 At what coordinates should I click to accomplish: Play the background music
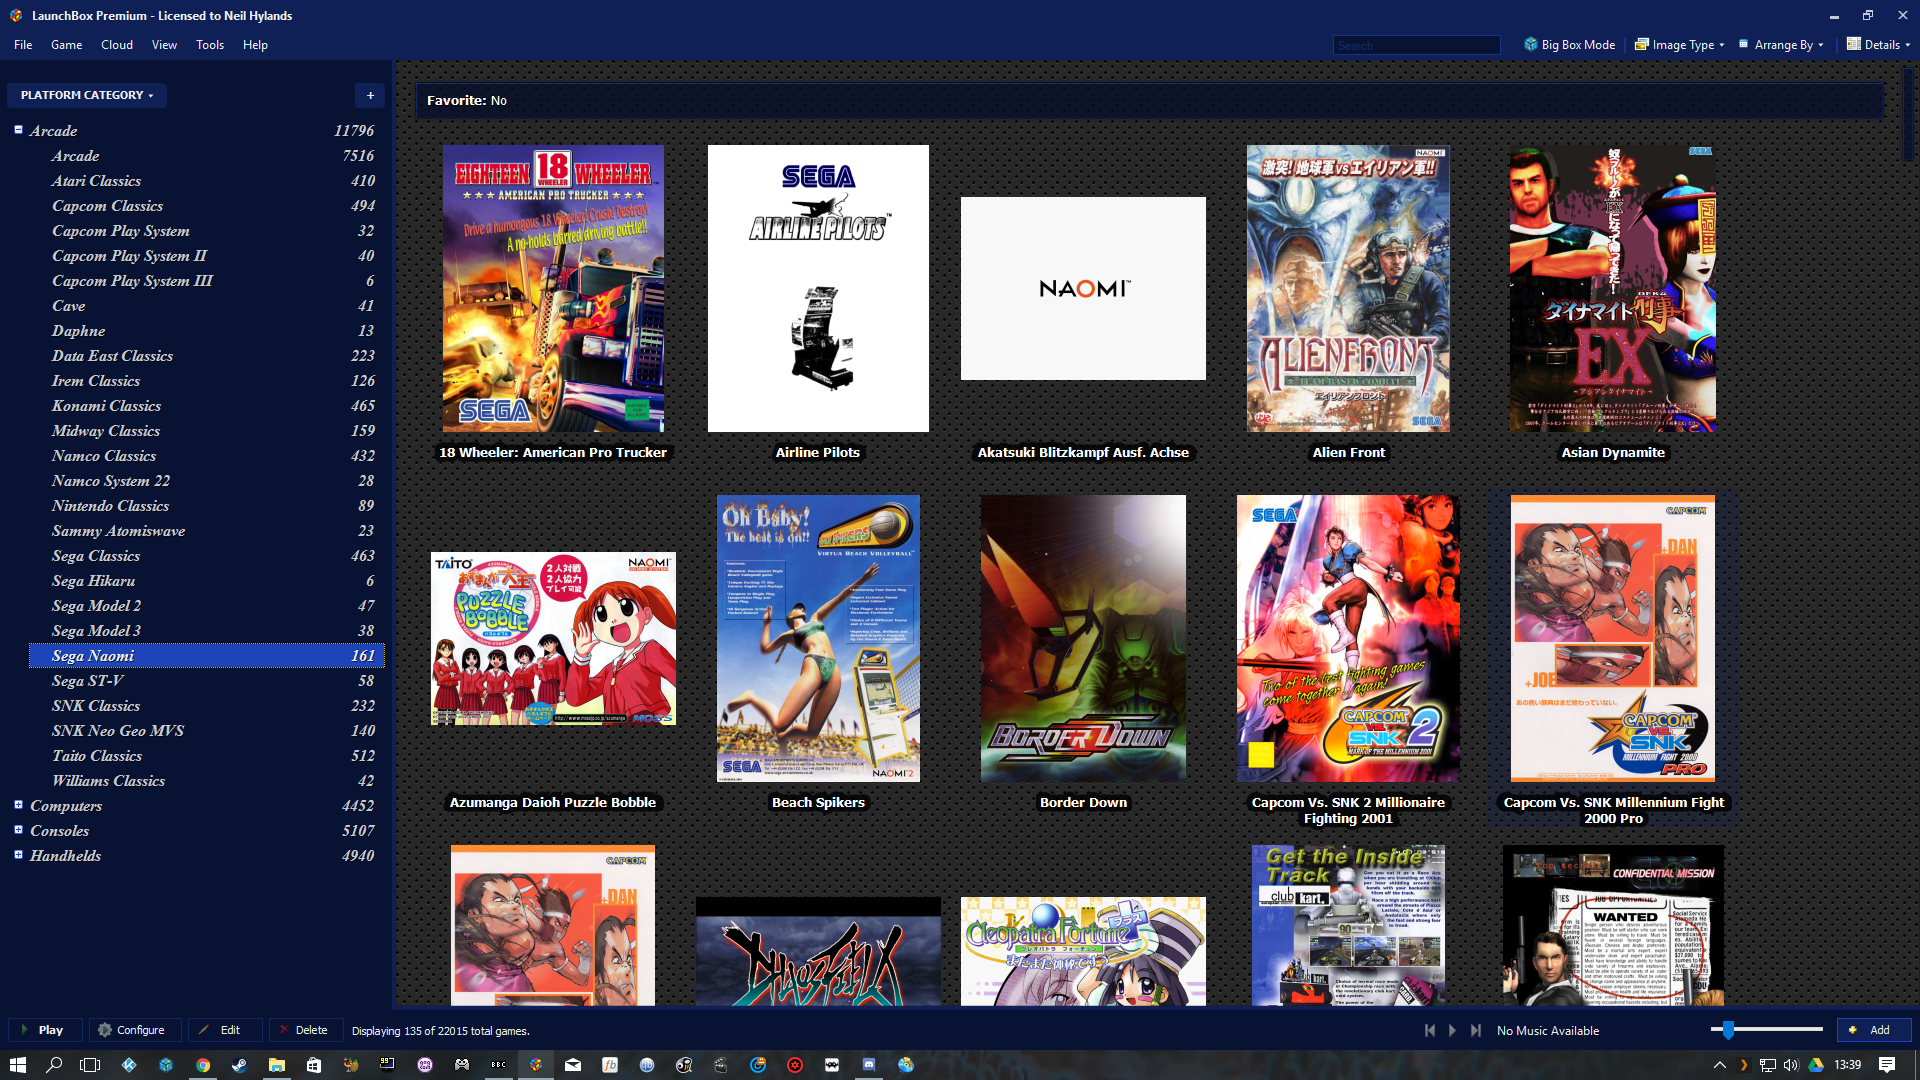tap(1452, 1030)
